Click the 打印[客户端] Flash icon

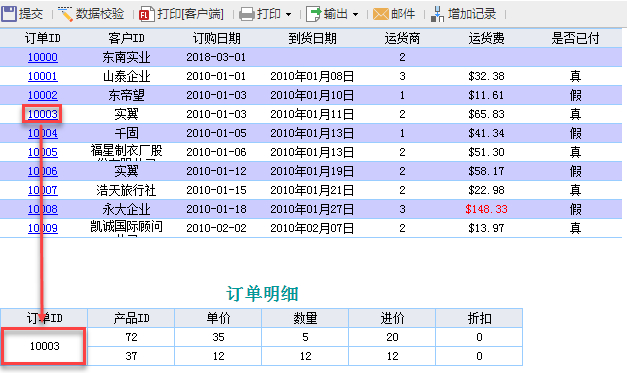146,14
